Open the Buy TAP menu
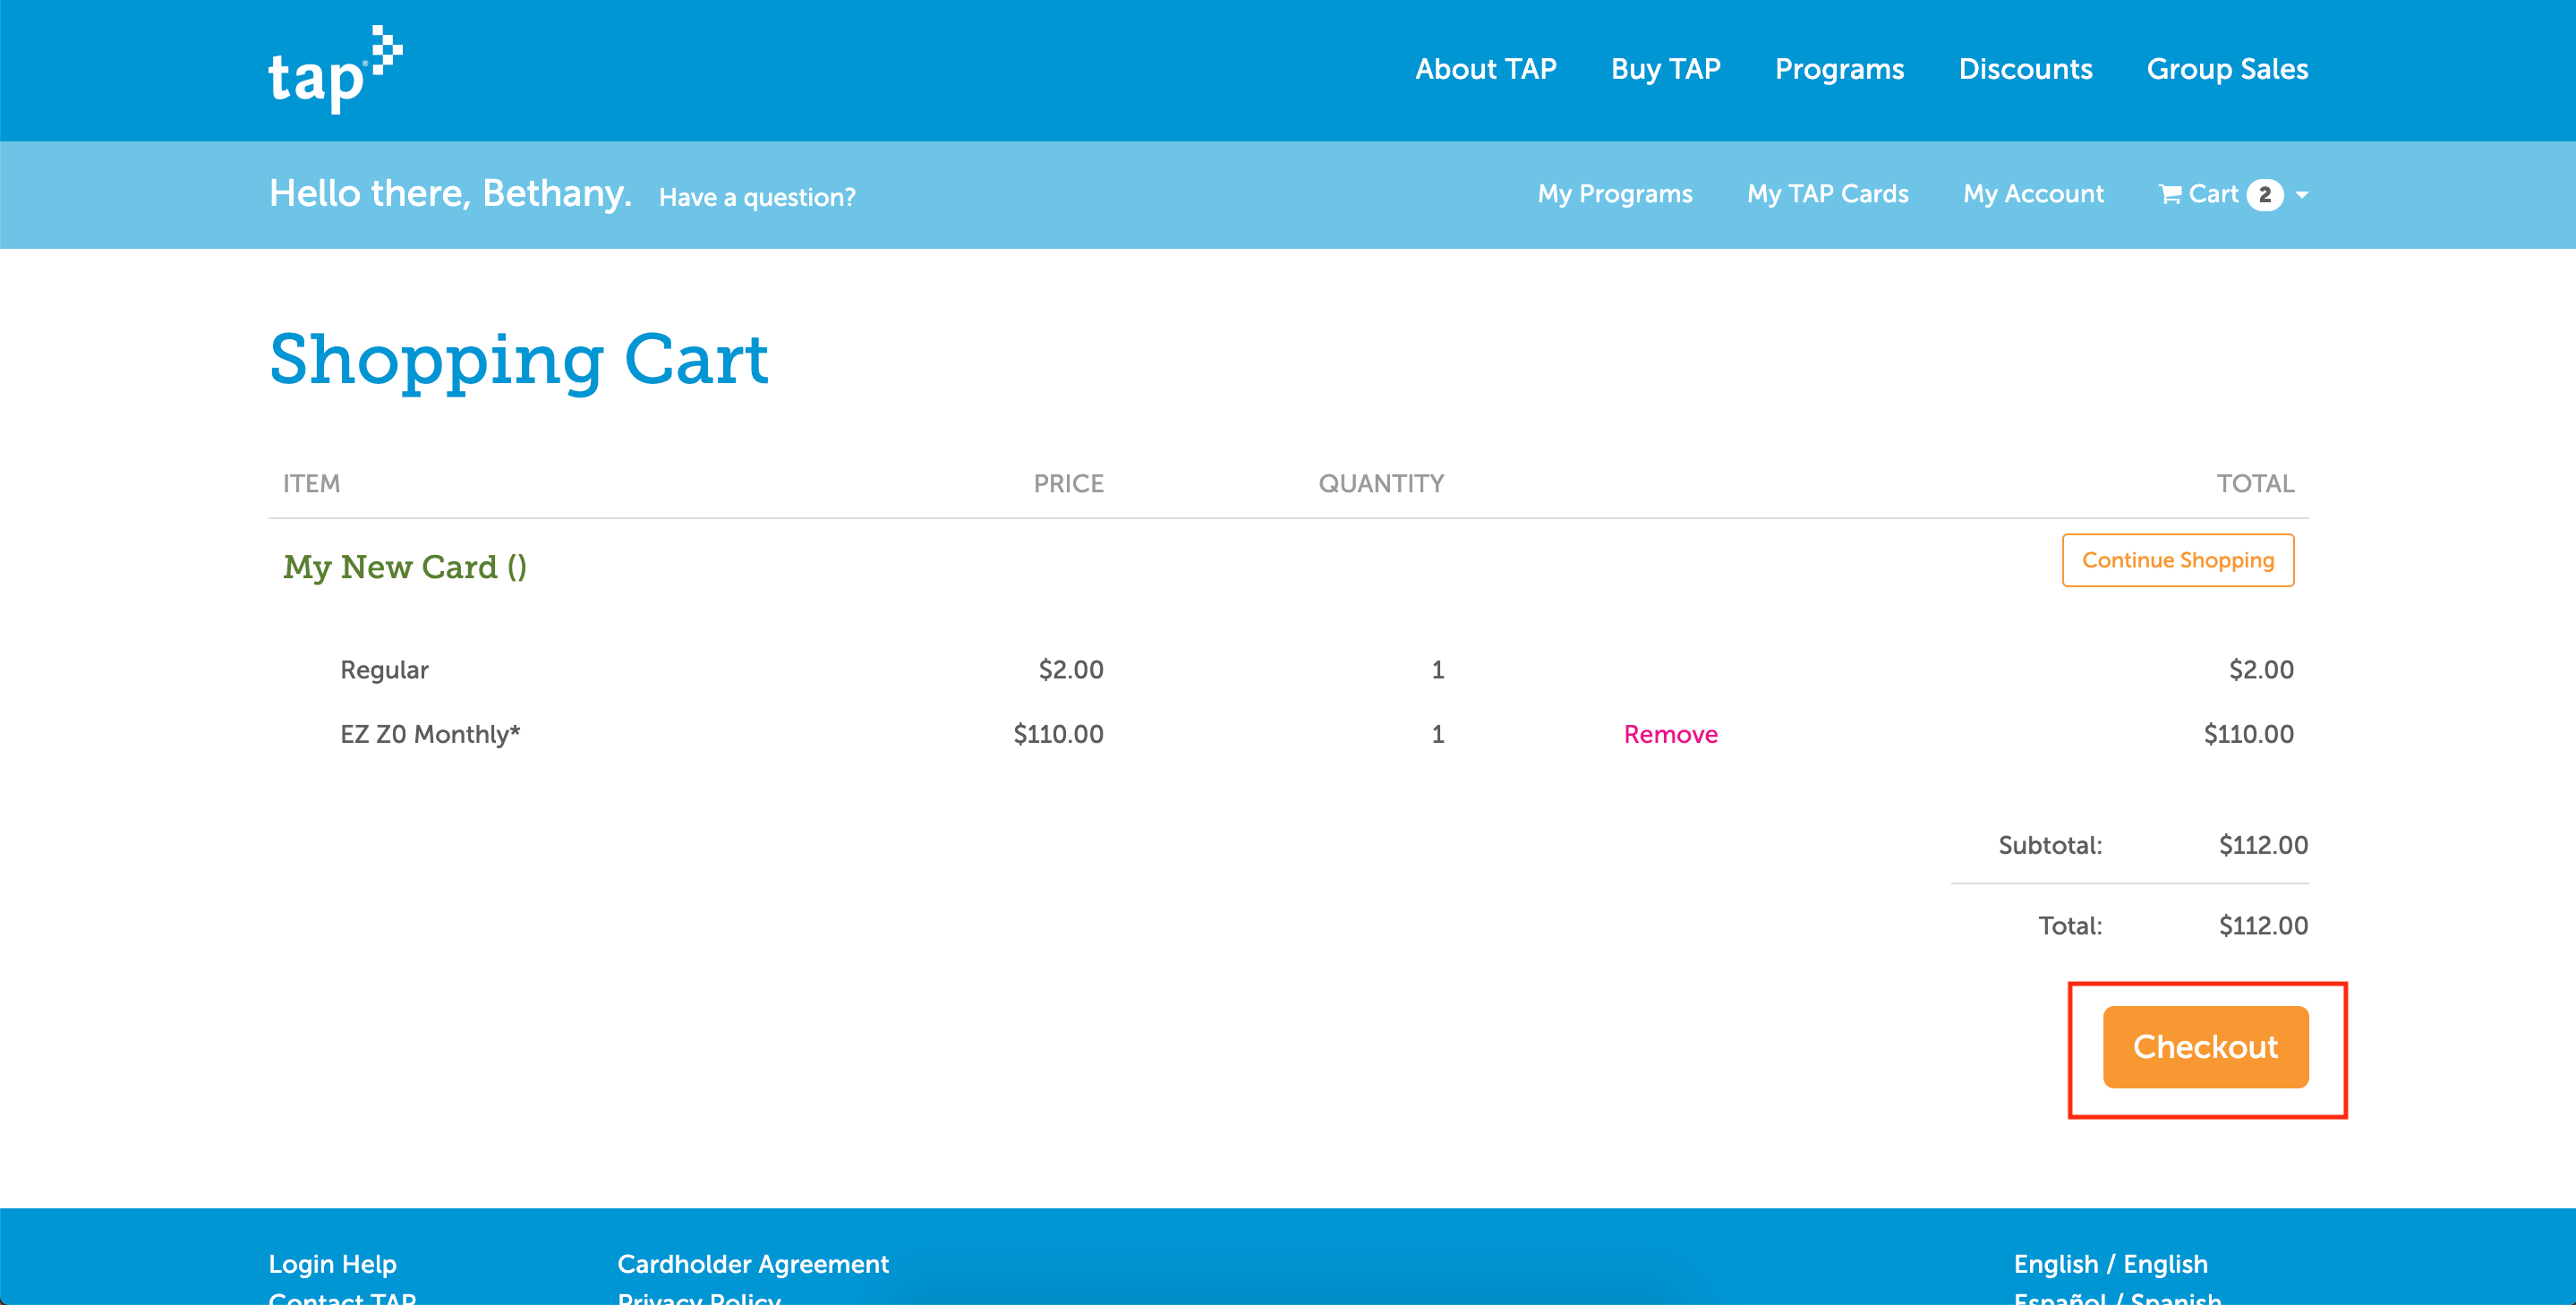The image size is (2576, 1305). [x=1665, y=69]
